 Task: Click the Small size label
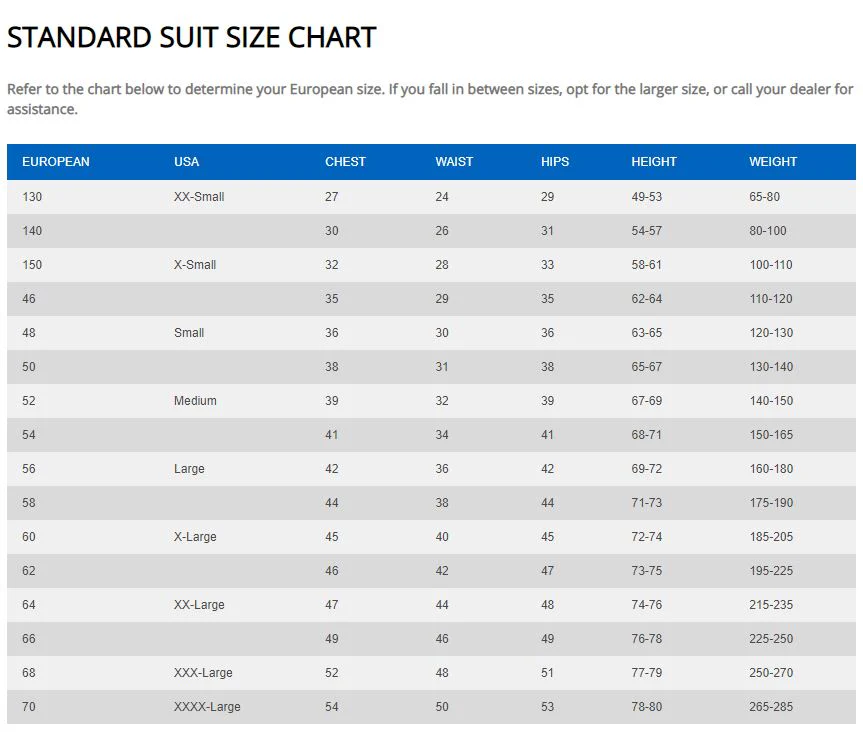(x=189, y=333)
